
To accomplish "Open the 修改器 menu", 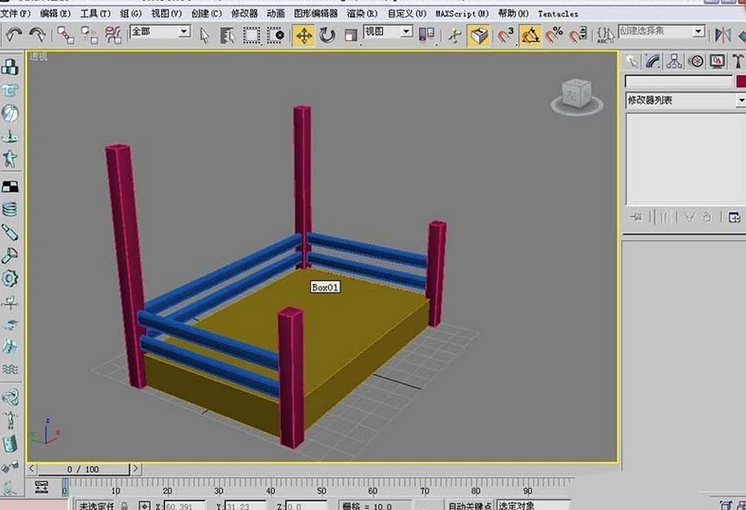I will click(x=244, y=13).
